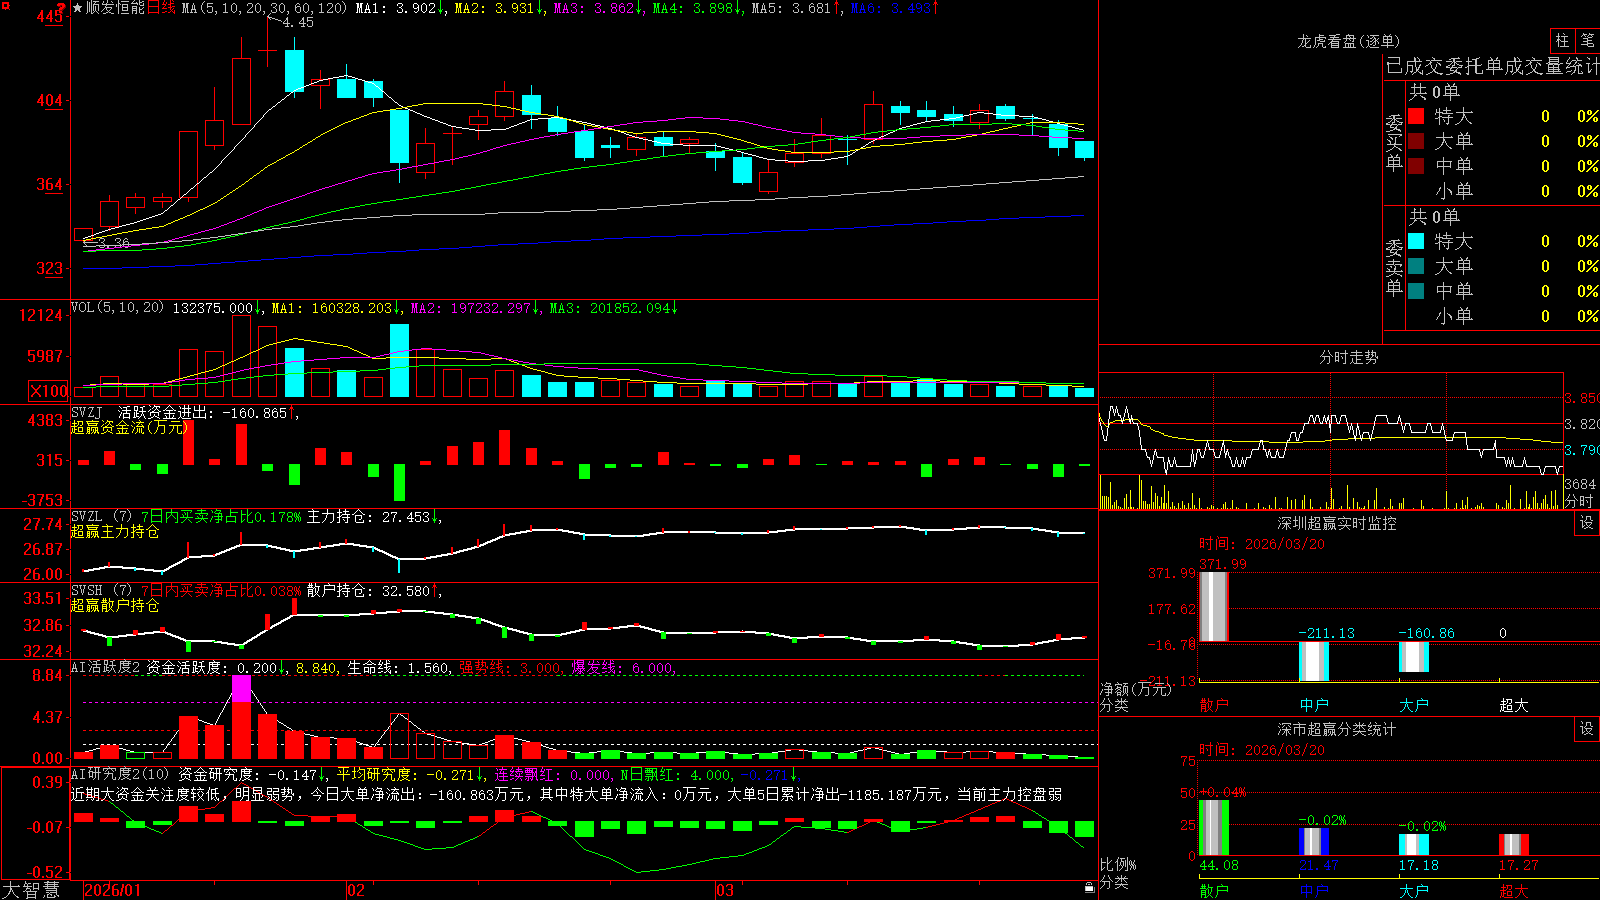Open MA(5,10,20,30,60,120) indicator parameters

pyautogui.click(x=264, y=8)
